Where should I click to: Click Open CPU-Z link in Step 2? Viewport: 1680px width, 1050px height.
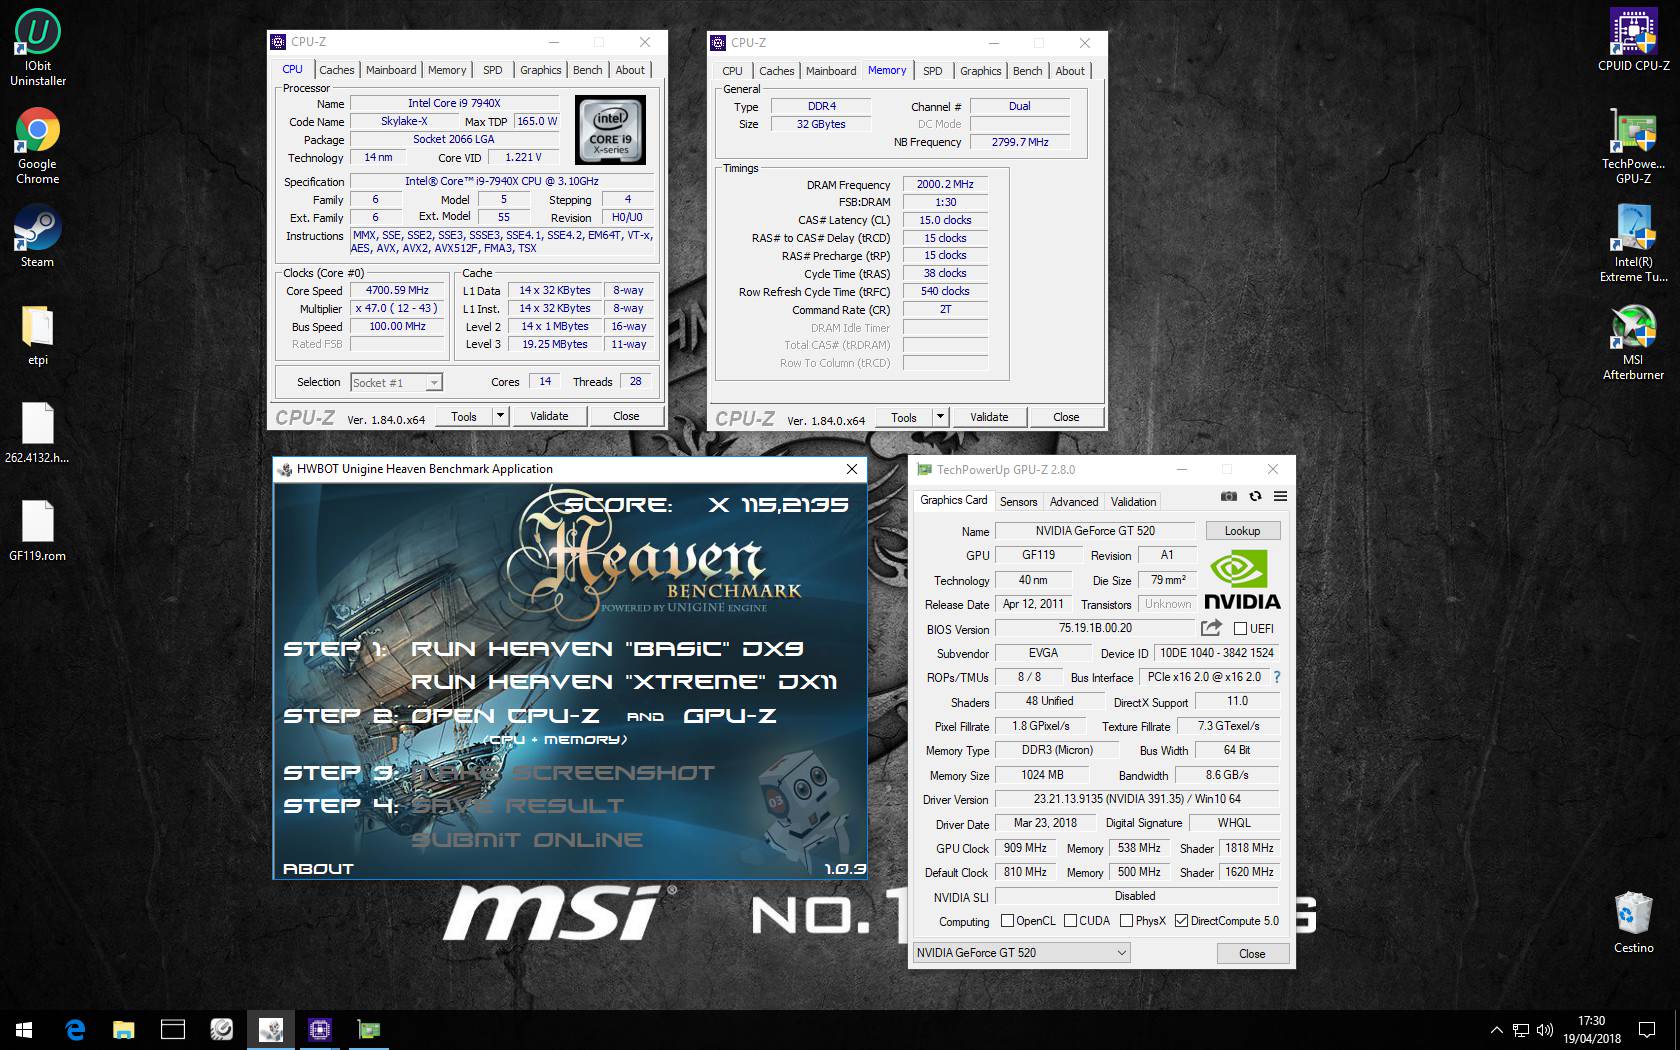point(506,716)
